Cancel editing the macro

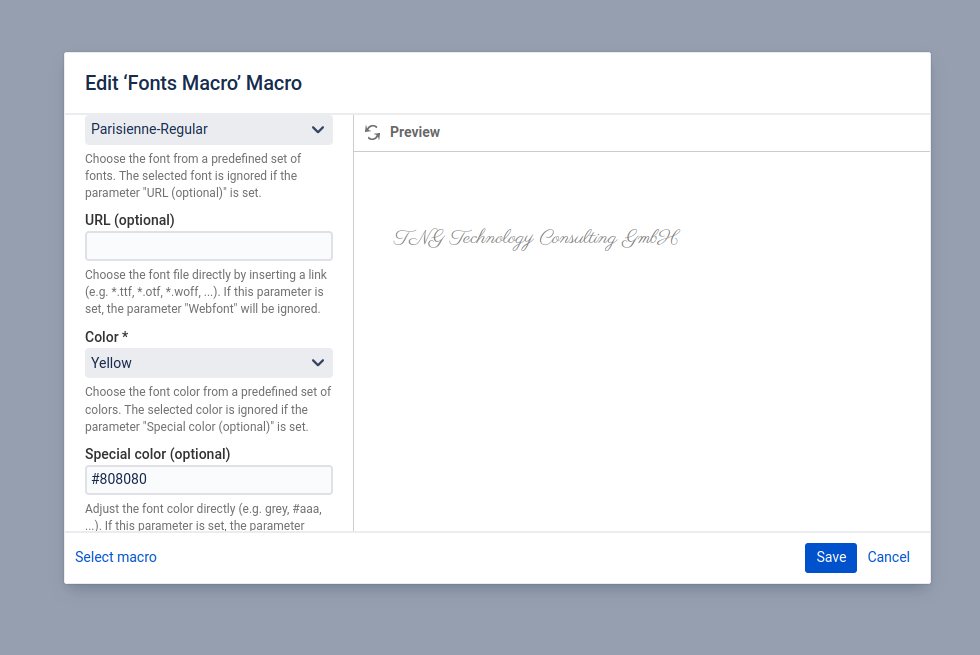point(888,557)
